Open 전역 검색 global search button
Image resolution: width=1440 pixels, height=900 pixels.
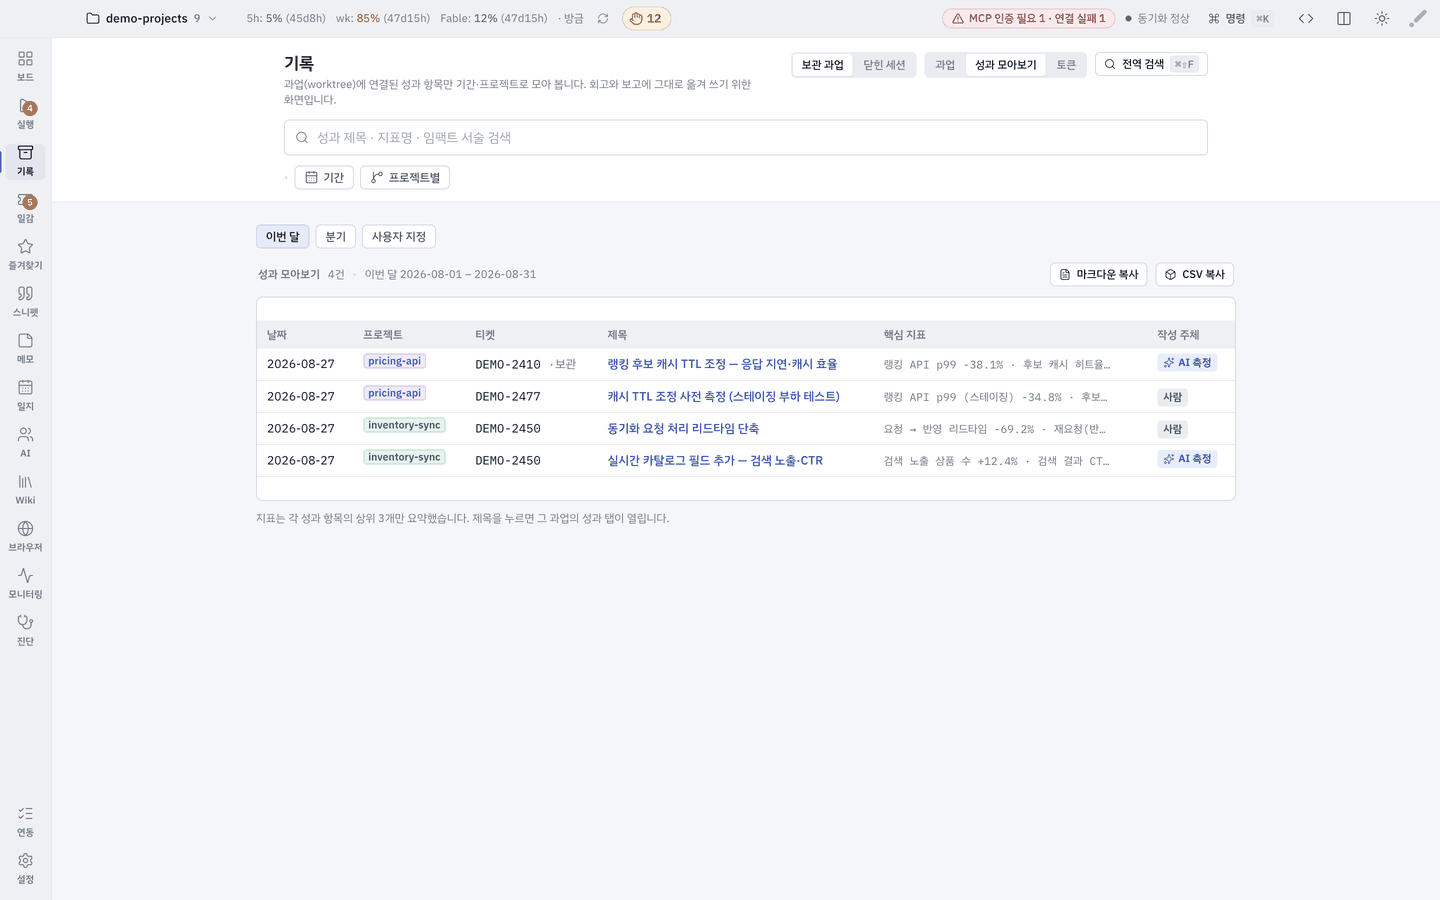pos(1151,64)
